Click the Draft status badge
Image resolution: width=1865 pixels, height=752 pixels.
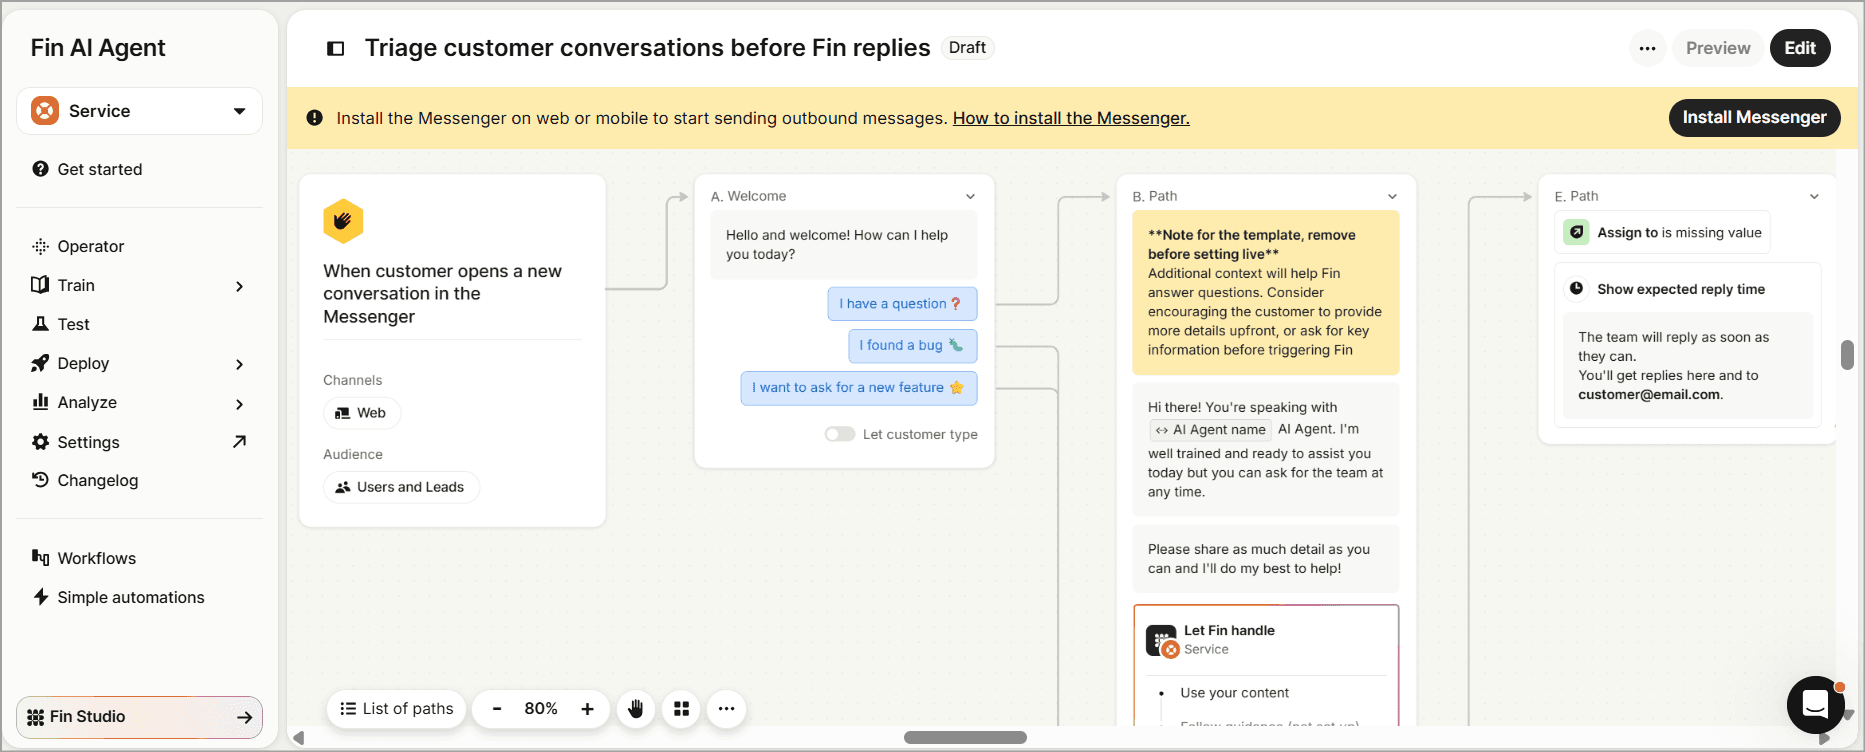(967, 48)
